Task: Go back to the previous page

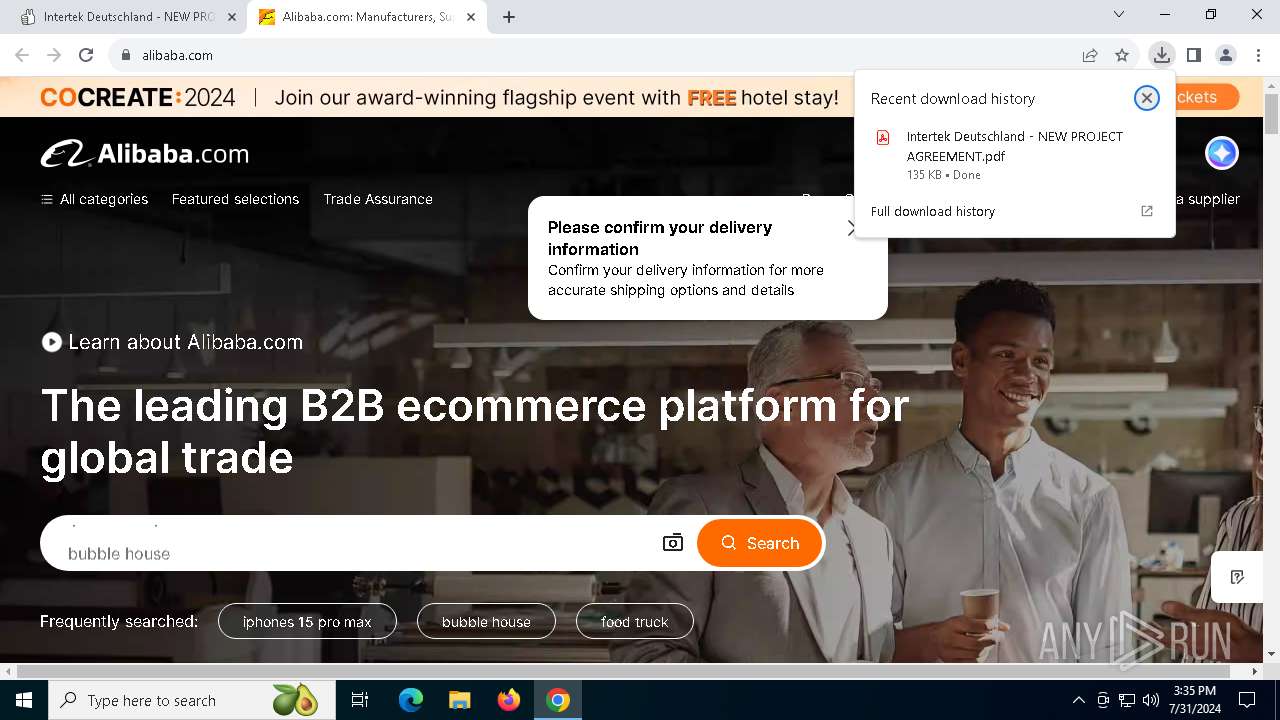Action: tap(22, 56)
